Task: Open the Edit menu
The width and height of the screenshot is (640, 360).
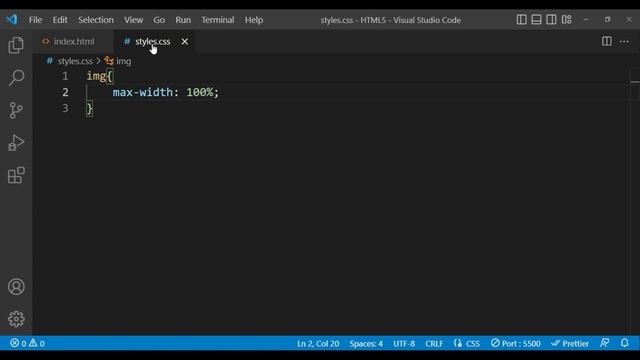Action: [x=60, y=20]
